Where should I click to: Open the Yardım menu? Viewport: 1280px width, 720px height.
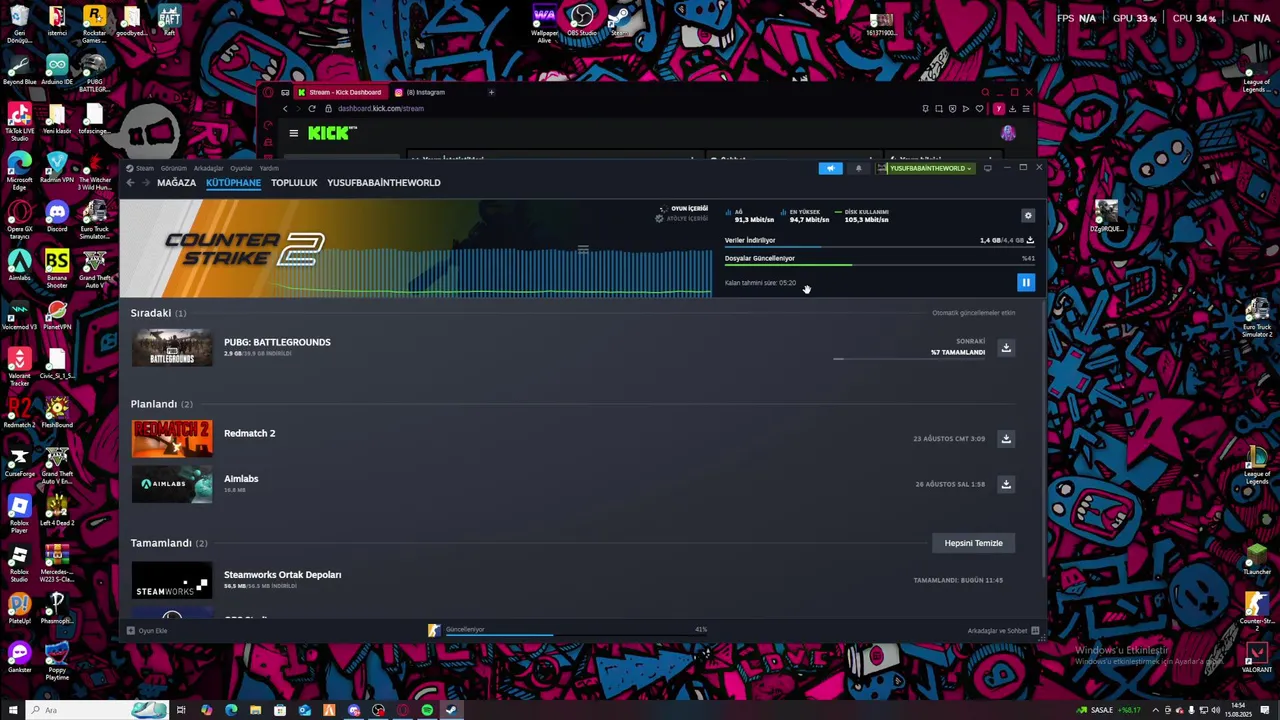pos(269,168)
